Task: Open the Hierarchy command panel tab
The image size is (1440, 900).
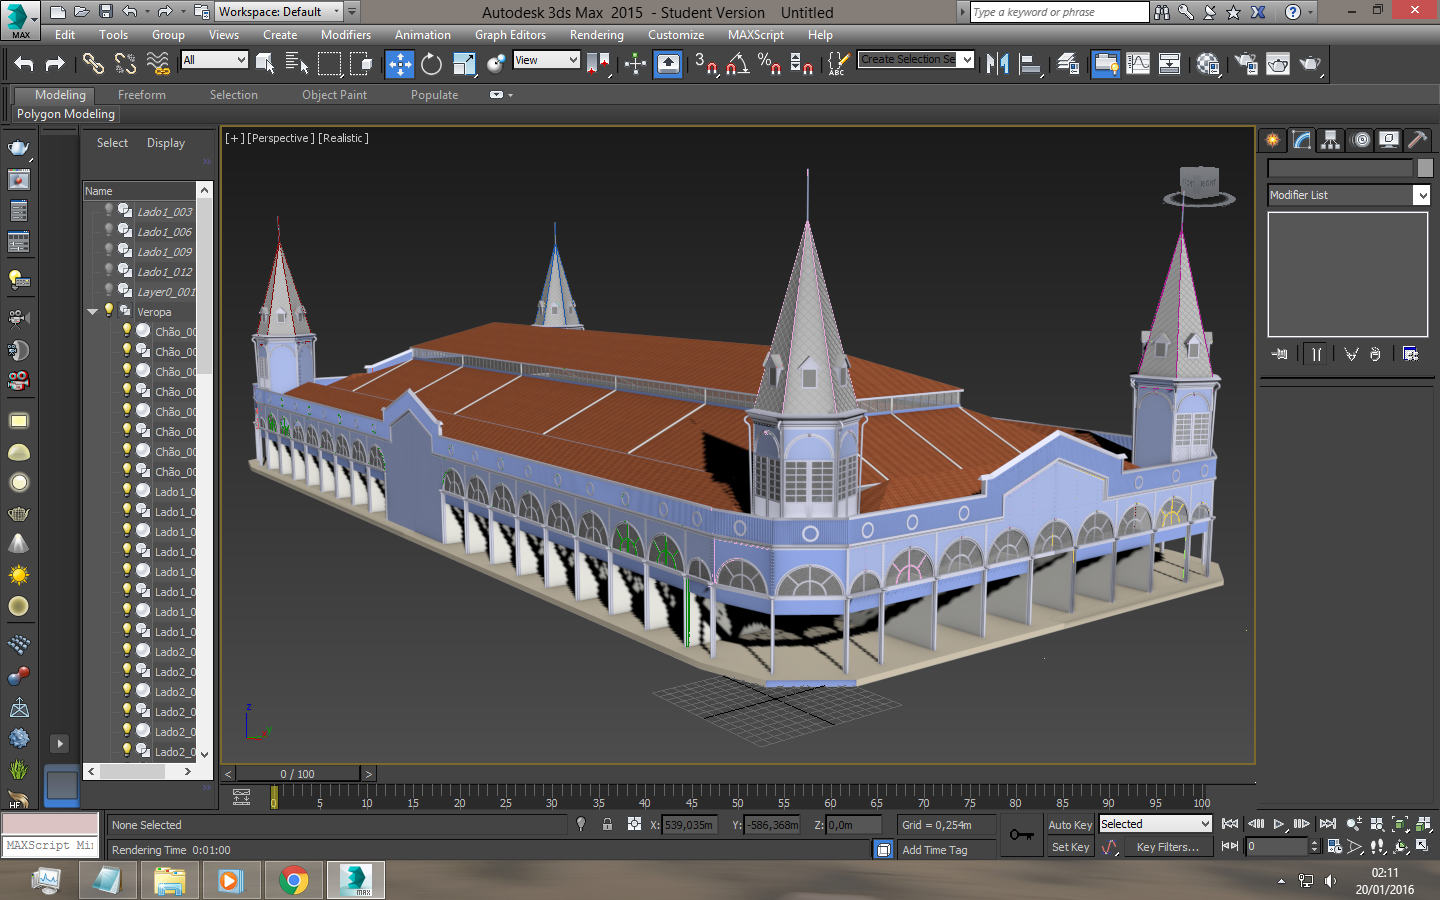Action: point(1330,140)
